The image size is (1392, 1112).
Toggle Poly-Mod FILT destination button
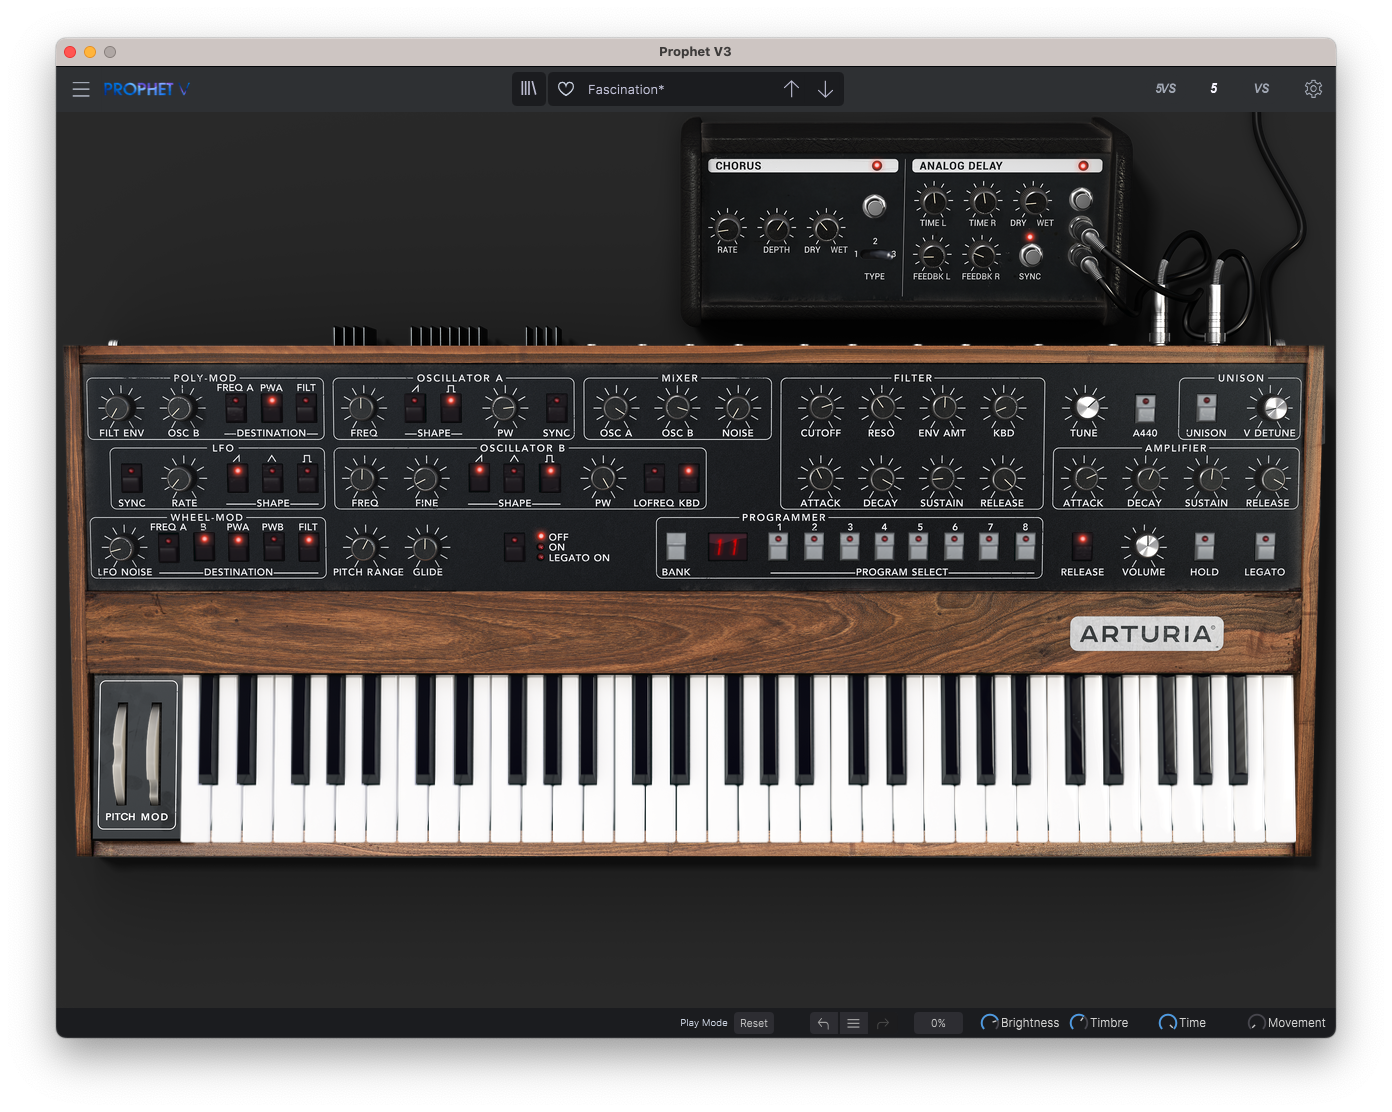[x=306, y=407]
